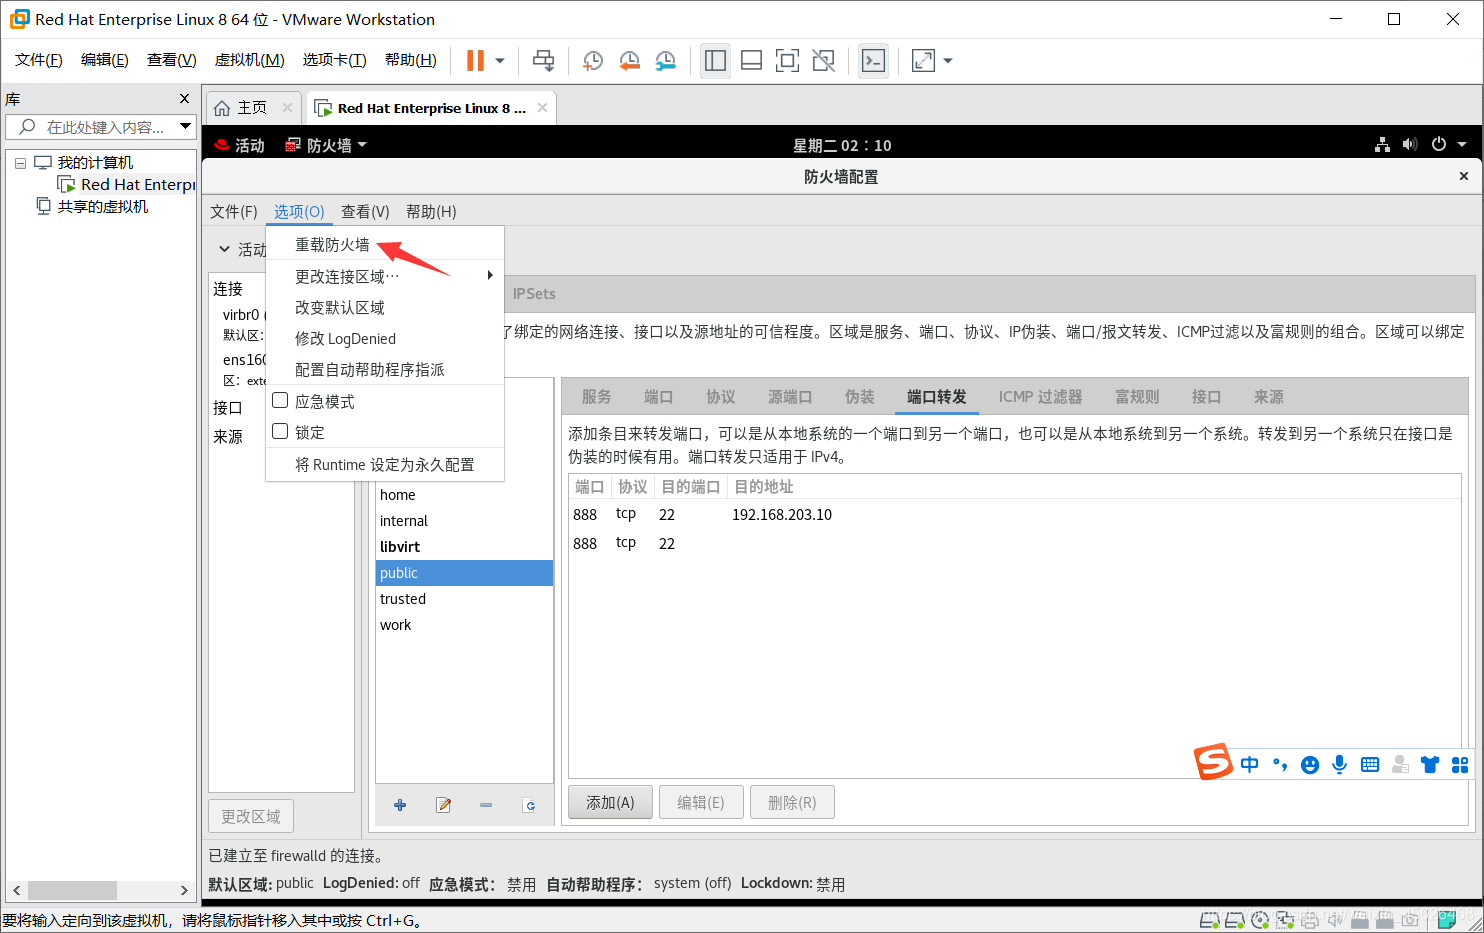Revert to snapshot using the clock-arrow icon
Viewport: 1484px width, 933px height.
629,61
